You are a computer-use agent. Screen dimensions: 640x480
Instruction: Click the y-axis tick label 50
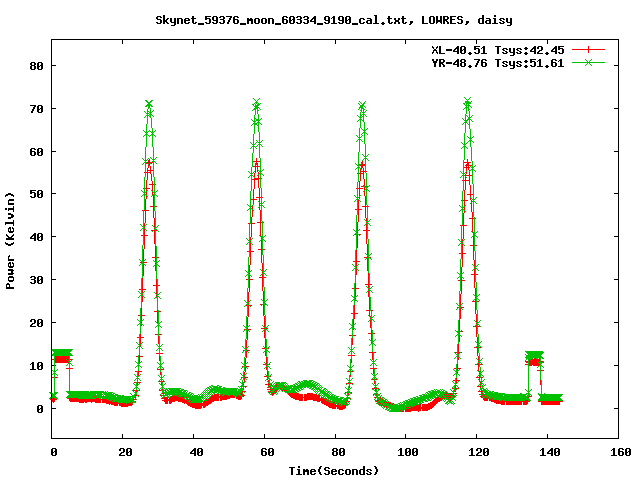click(x=36, y=194)
